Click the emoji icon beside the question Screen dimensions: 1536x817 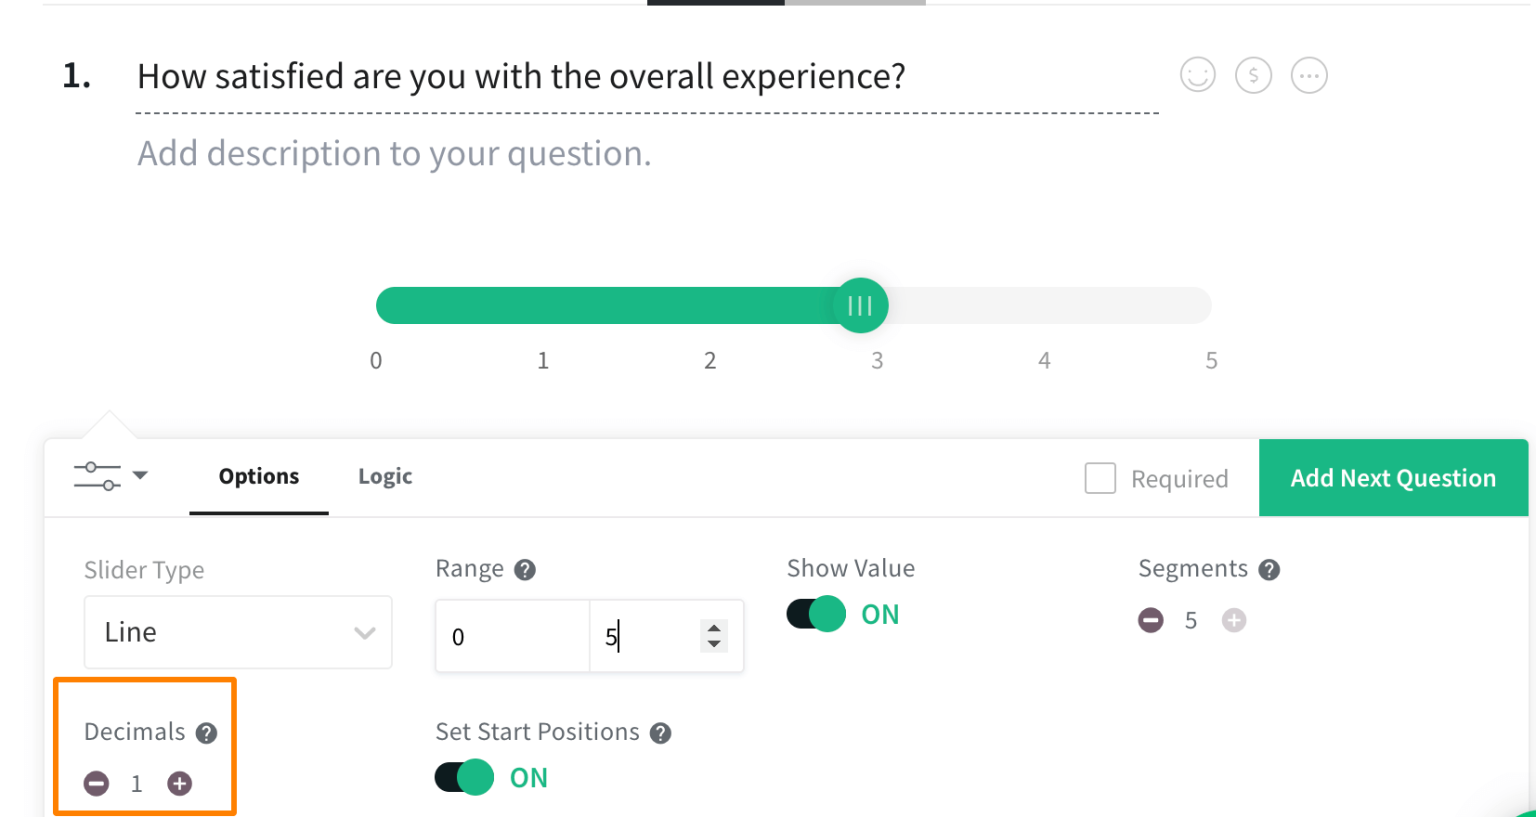[1197, 75]
